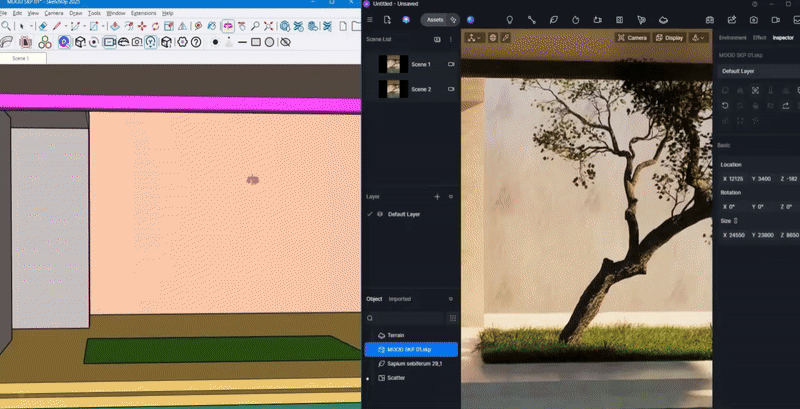Click the colorful globe icon beside Assets
Image resolution: width=800 pixels, height=409 pixels.
[470, 20]
